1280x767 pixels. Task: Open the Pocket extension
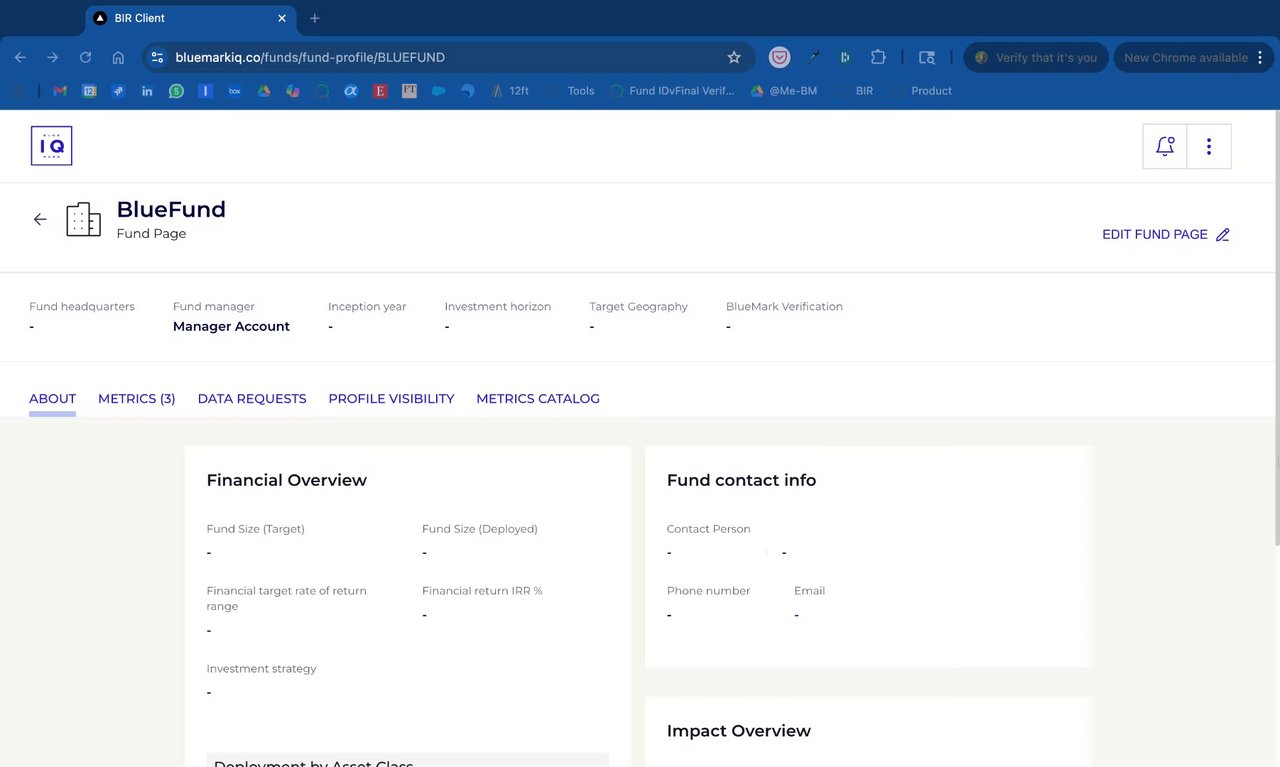tap(779, 57)
